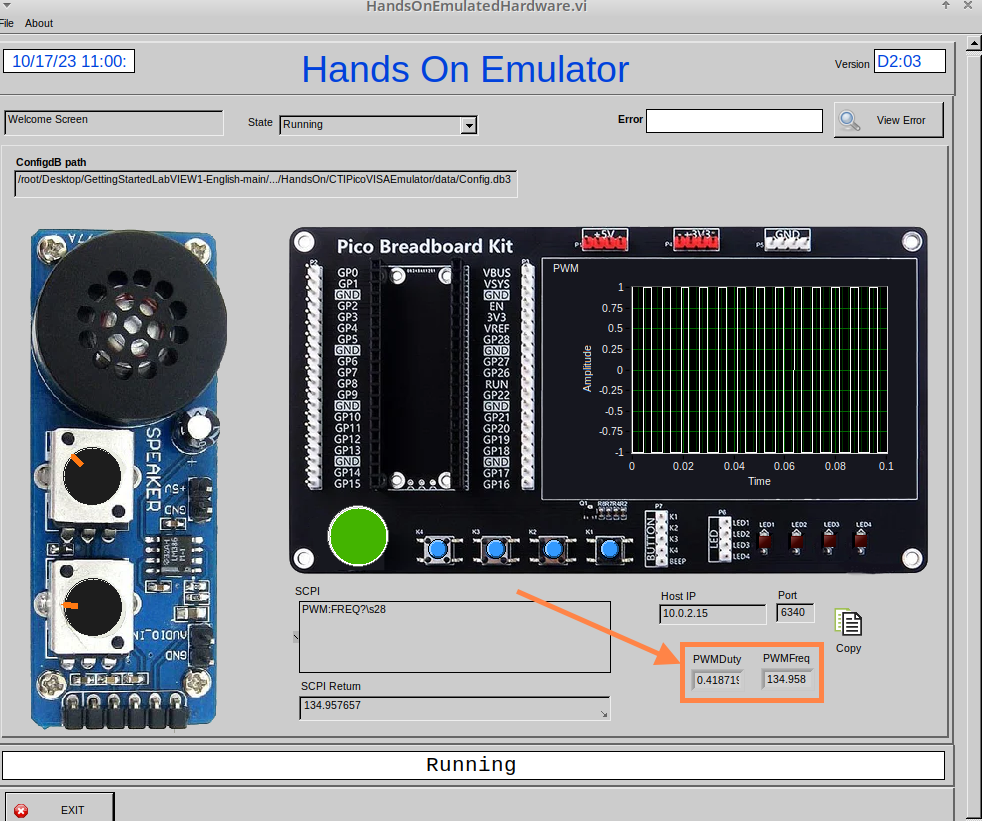Click the speaker cone on the blue board

click(x=130, y=326)
